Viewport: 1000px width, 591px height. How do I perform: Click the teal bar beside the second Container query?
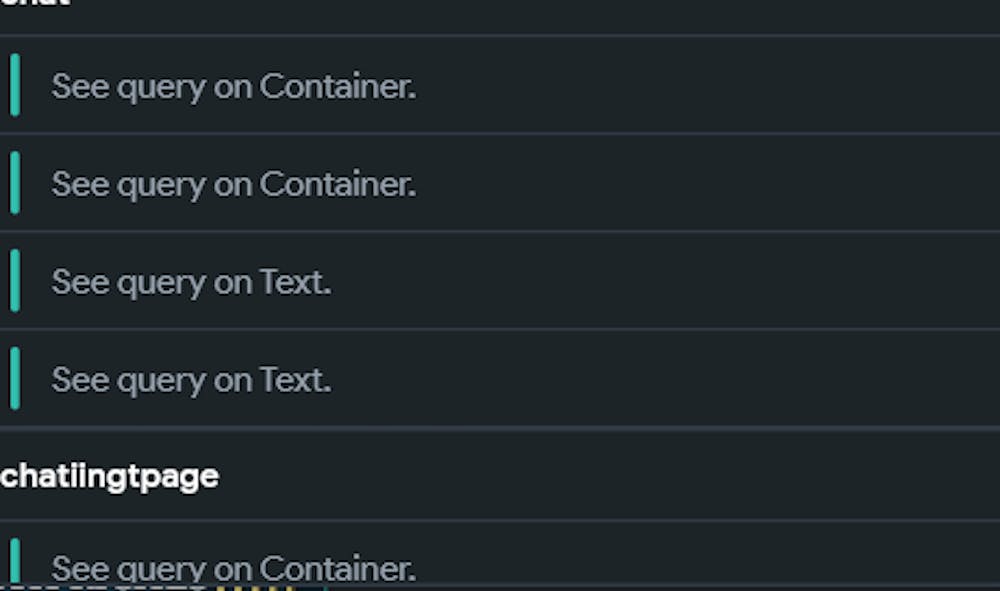15,183
